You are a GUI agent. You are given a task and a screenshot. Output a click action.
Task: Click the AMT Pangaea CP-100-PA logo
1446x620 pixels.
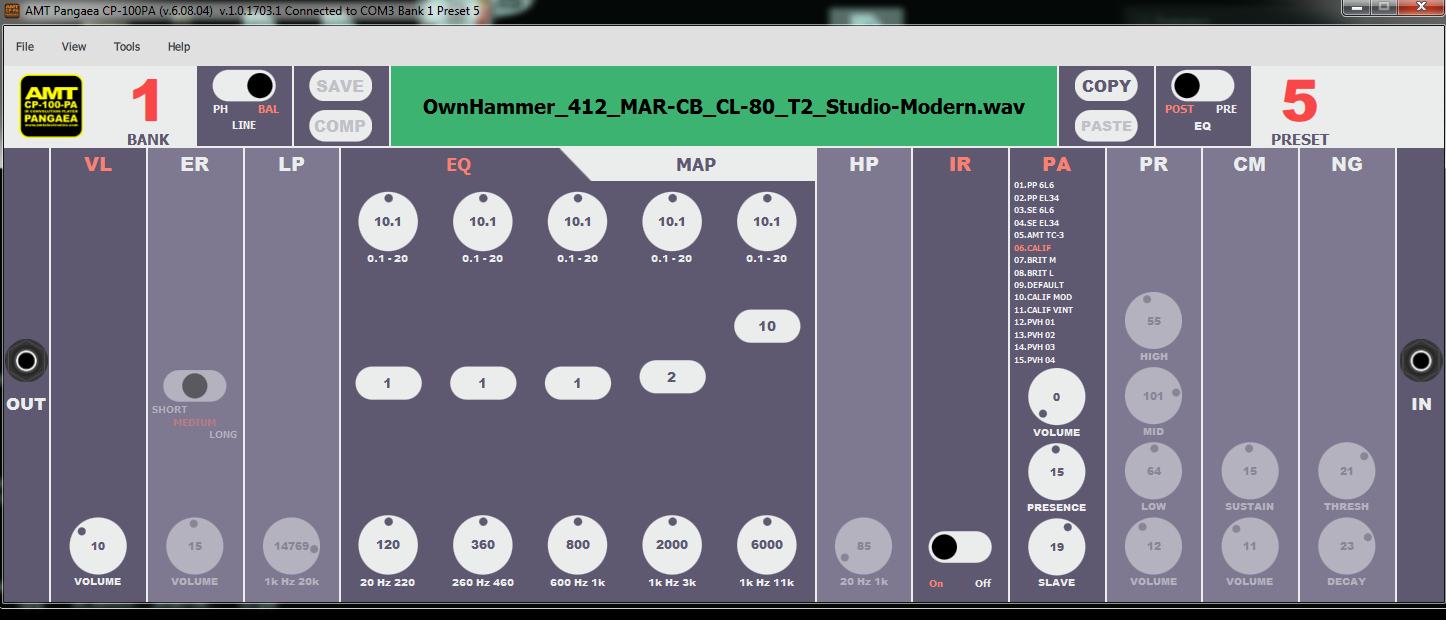point(52,106)
